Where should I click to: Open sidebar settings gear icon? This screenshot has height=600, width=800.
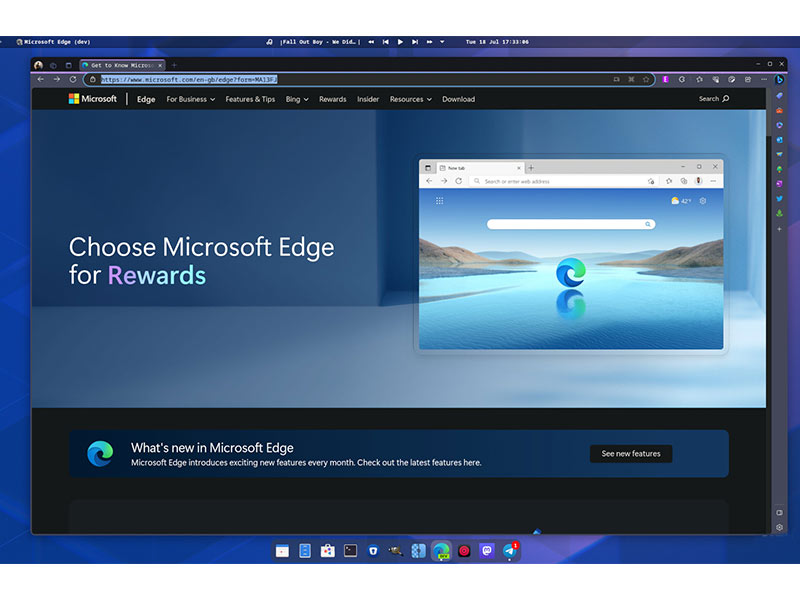coord(779,528)
